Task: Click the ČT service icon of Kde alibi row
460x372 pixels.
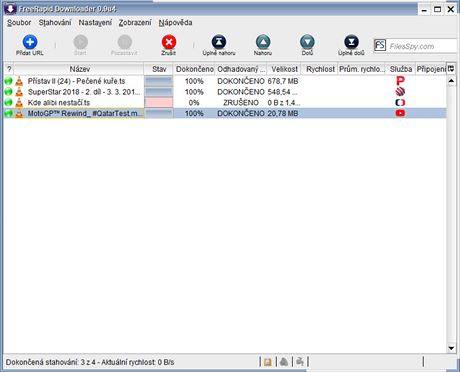Action: [x=400, y=102]
